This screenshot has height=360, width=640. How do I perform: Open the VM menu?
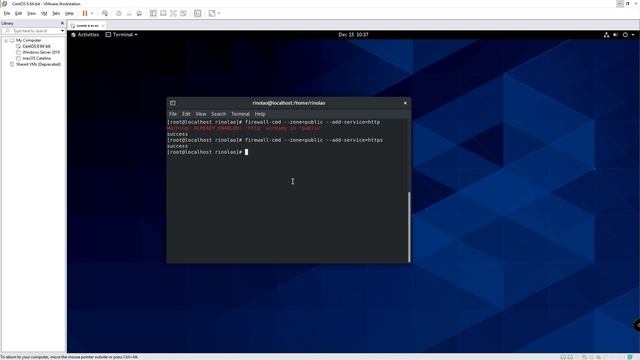pos(44,13)
